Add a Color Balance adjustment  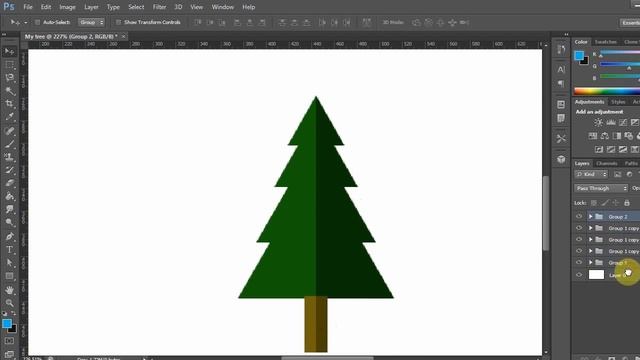click(605, 136)
